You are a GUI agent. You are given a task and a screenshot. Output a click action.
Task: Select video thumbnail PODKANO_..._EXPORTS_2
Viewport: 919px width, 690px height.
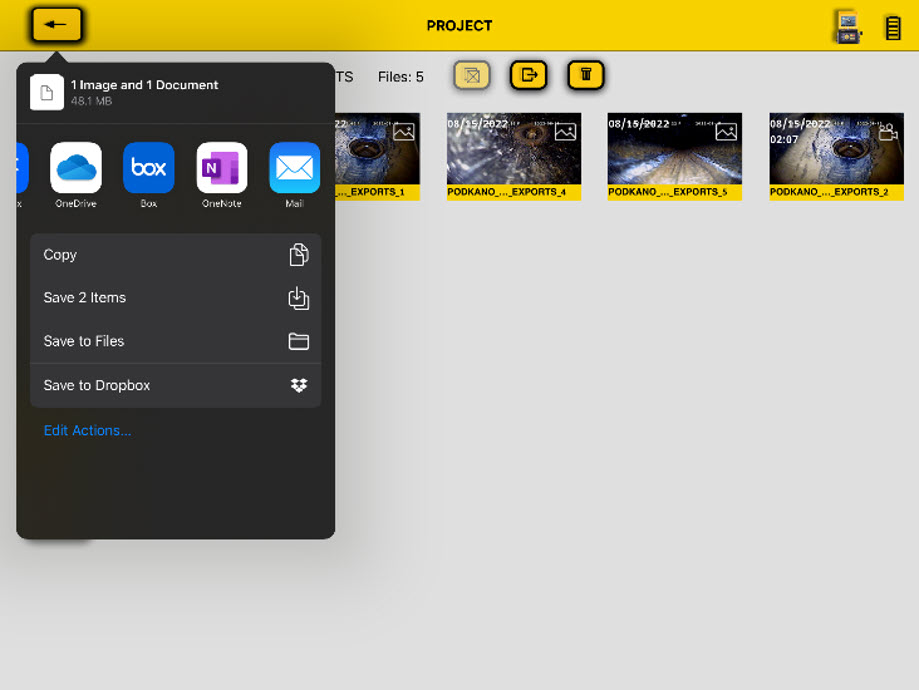click(836, 157)
